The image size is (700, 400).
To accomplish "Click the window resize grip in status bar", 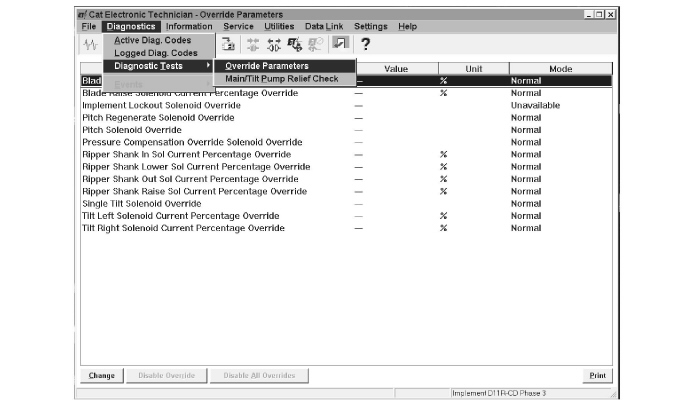I will [614, 394].
